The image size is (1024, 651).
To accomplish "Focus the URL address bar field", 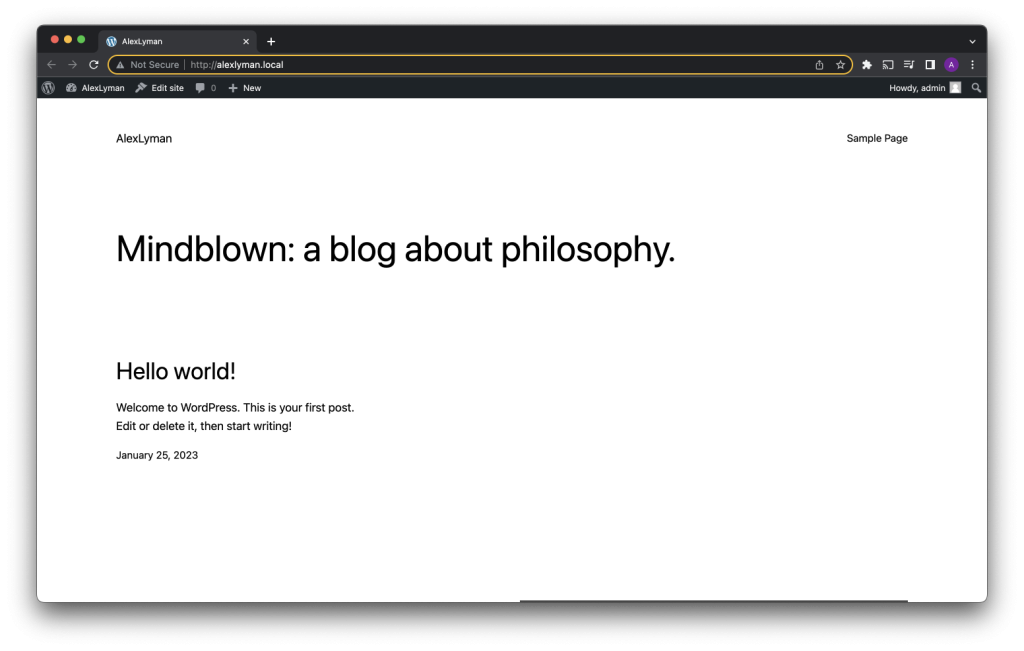I will click(500, 65).
